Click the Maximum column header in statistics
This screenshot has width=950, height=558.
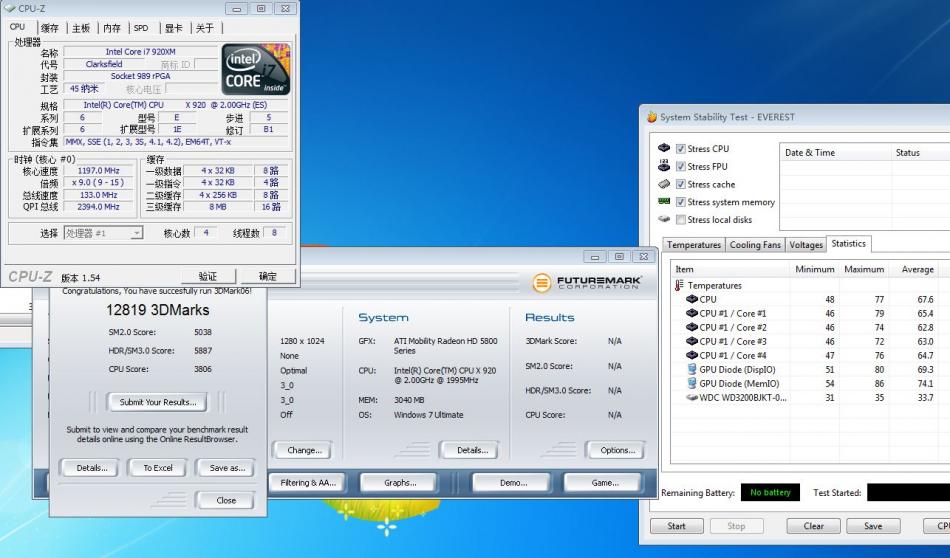[x=863, y=269]
